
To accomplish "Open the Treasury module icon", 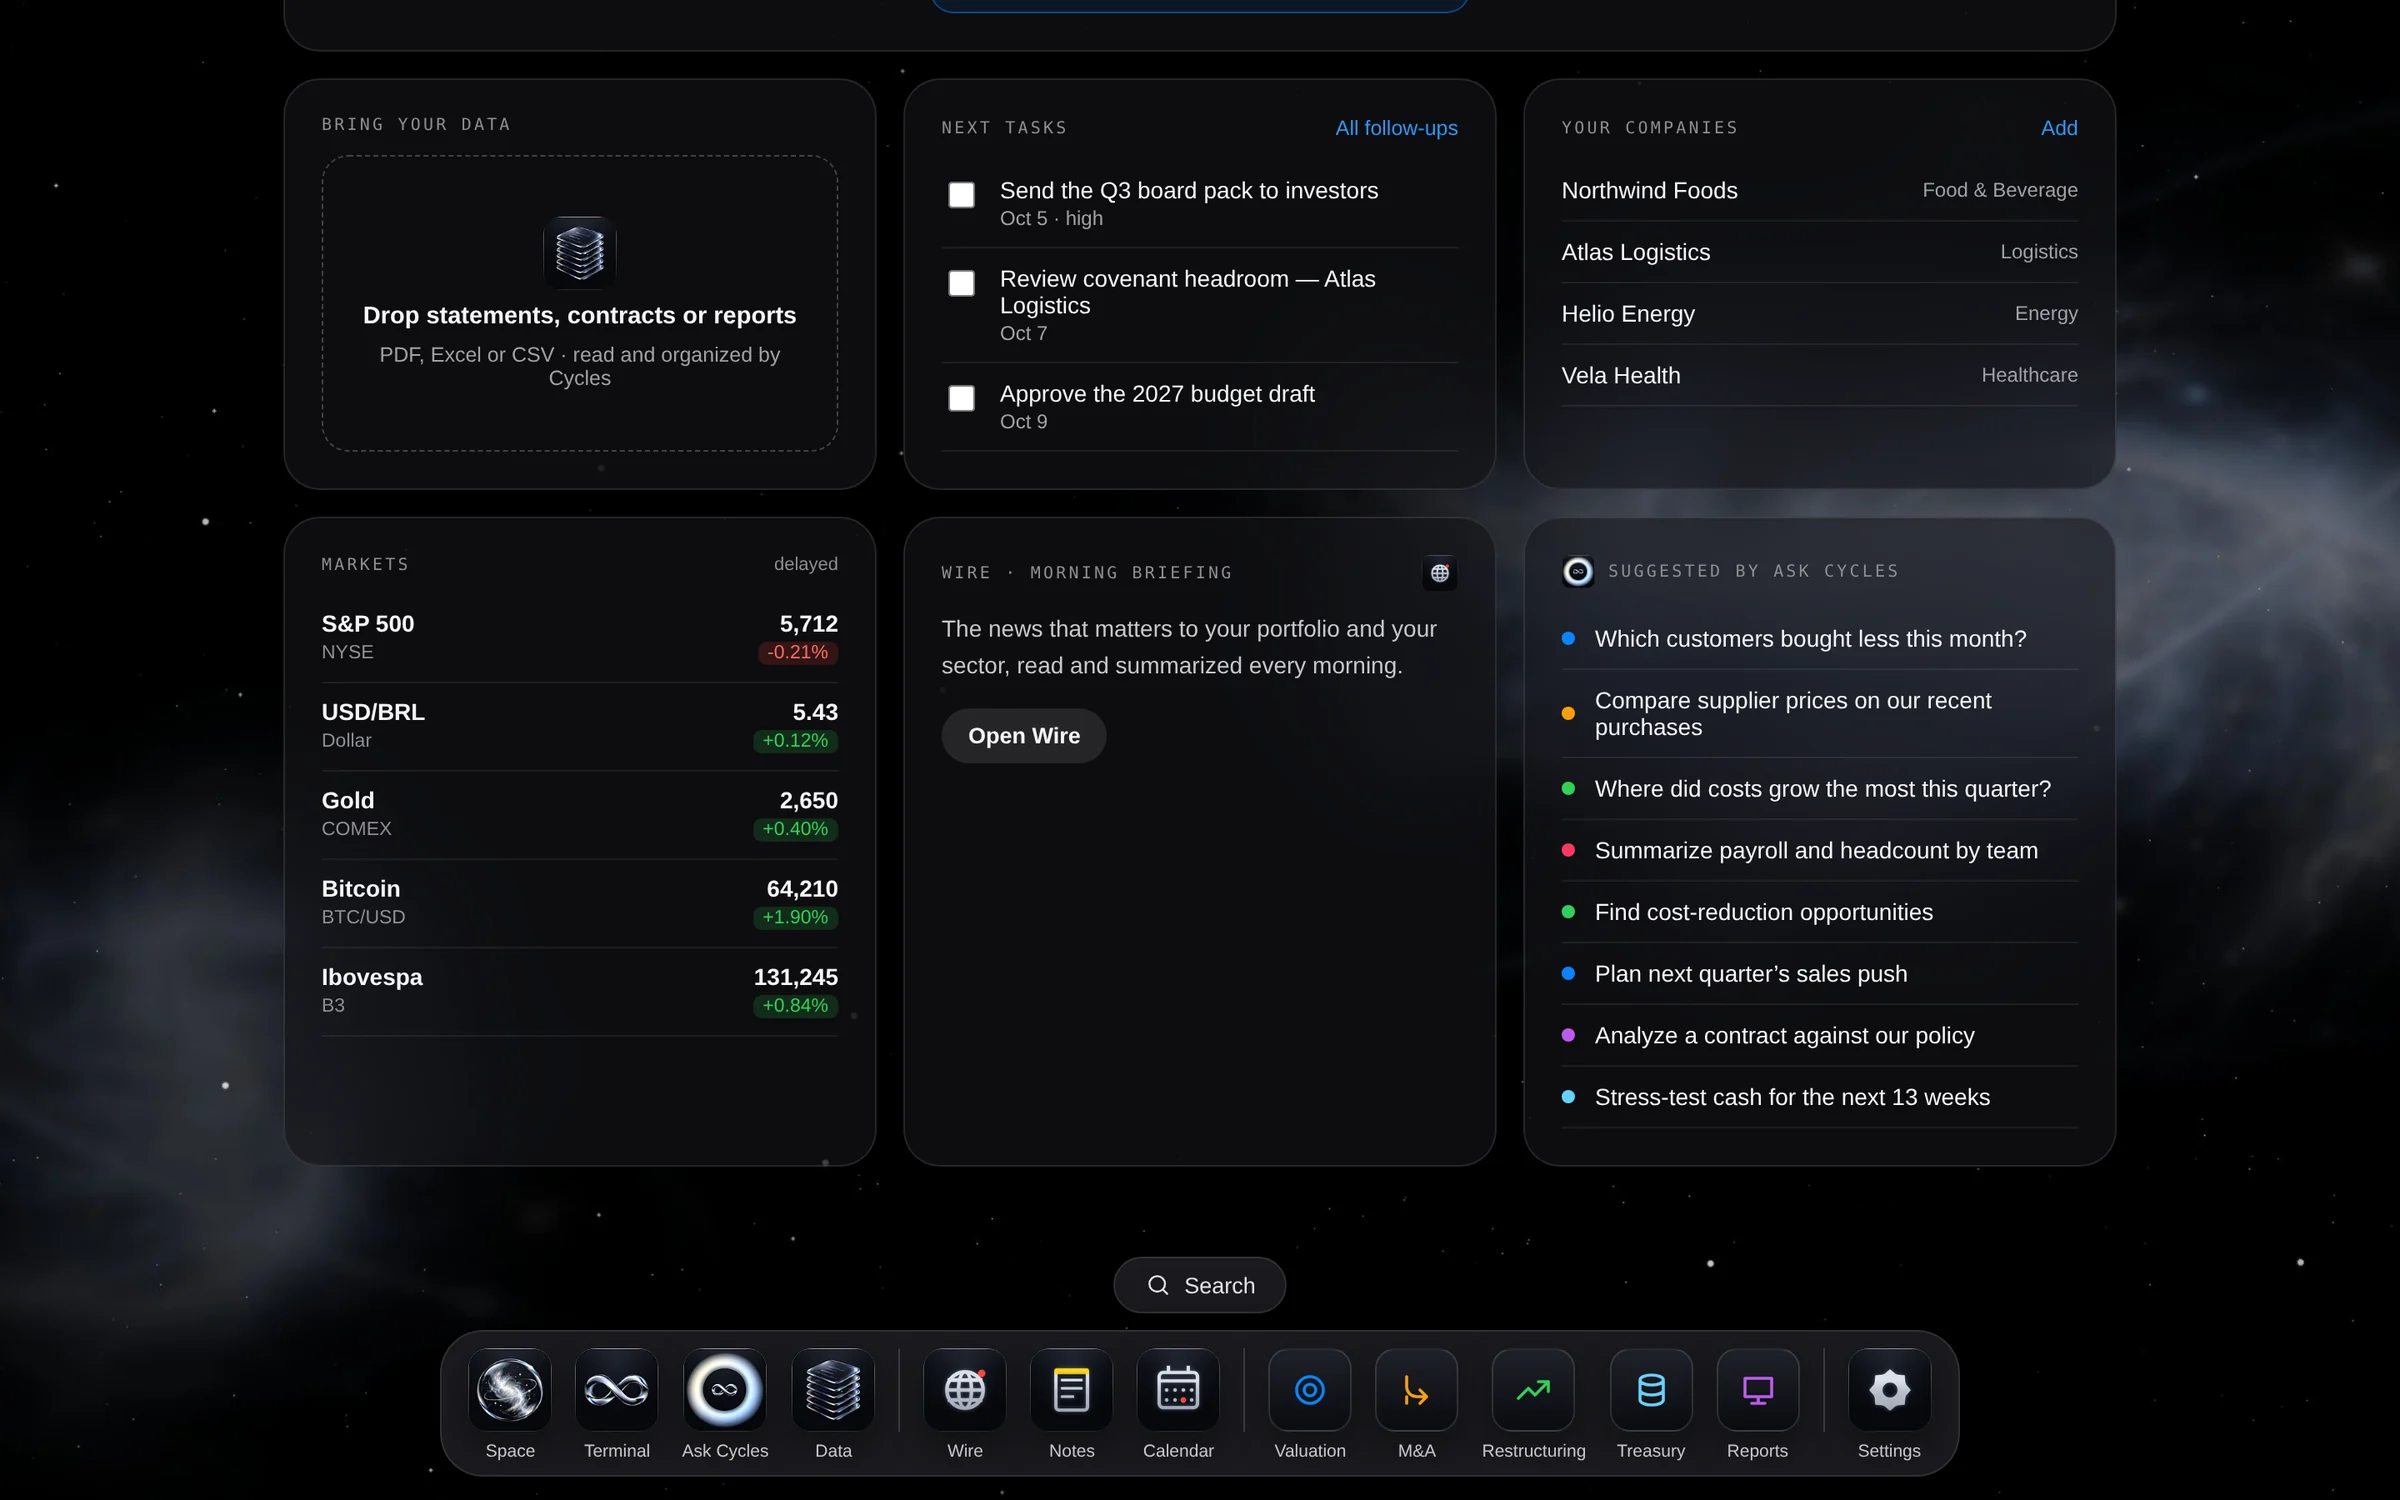I will [x=1651, y=1389].
